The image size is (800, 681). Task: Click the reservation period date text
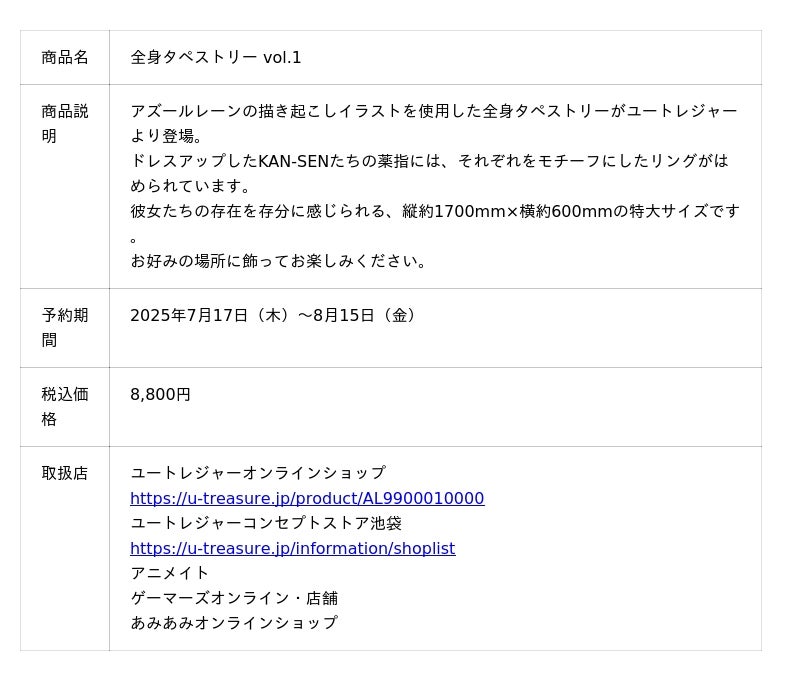point(275,316)
